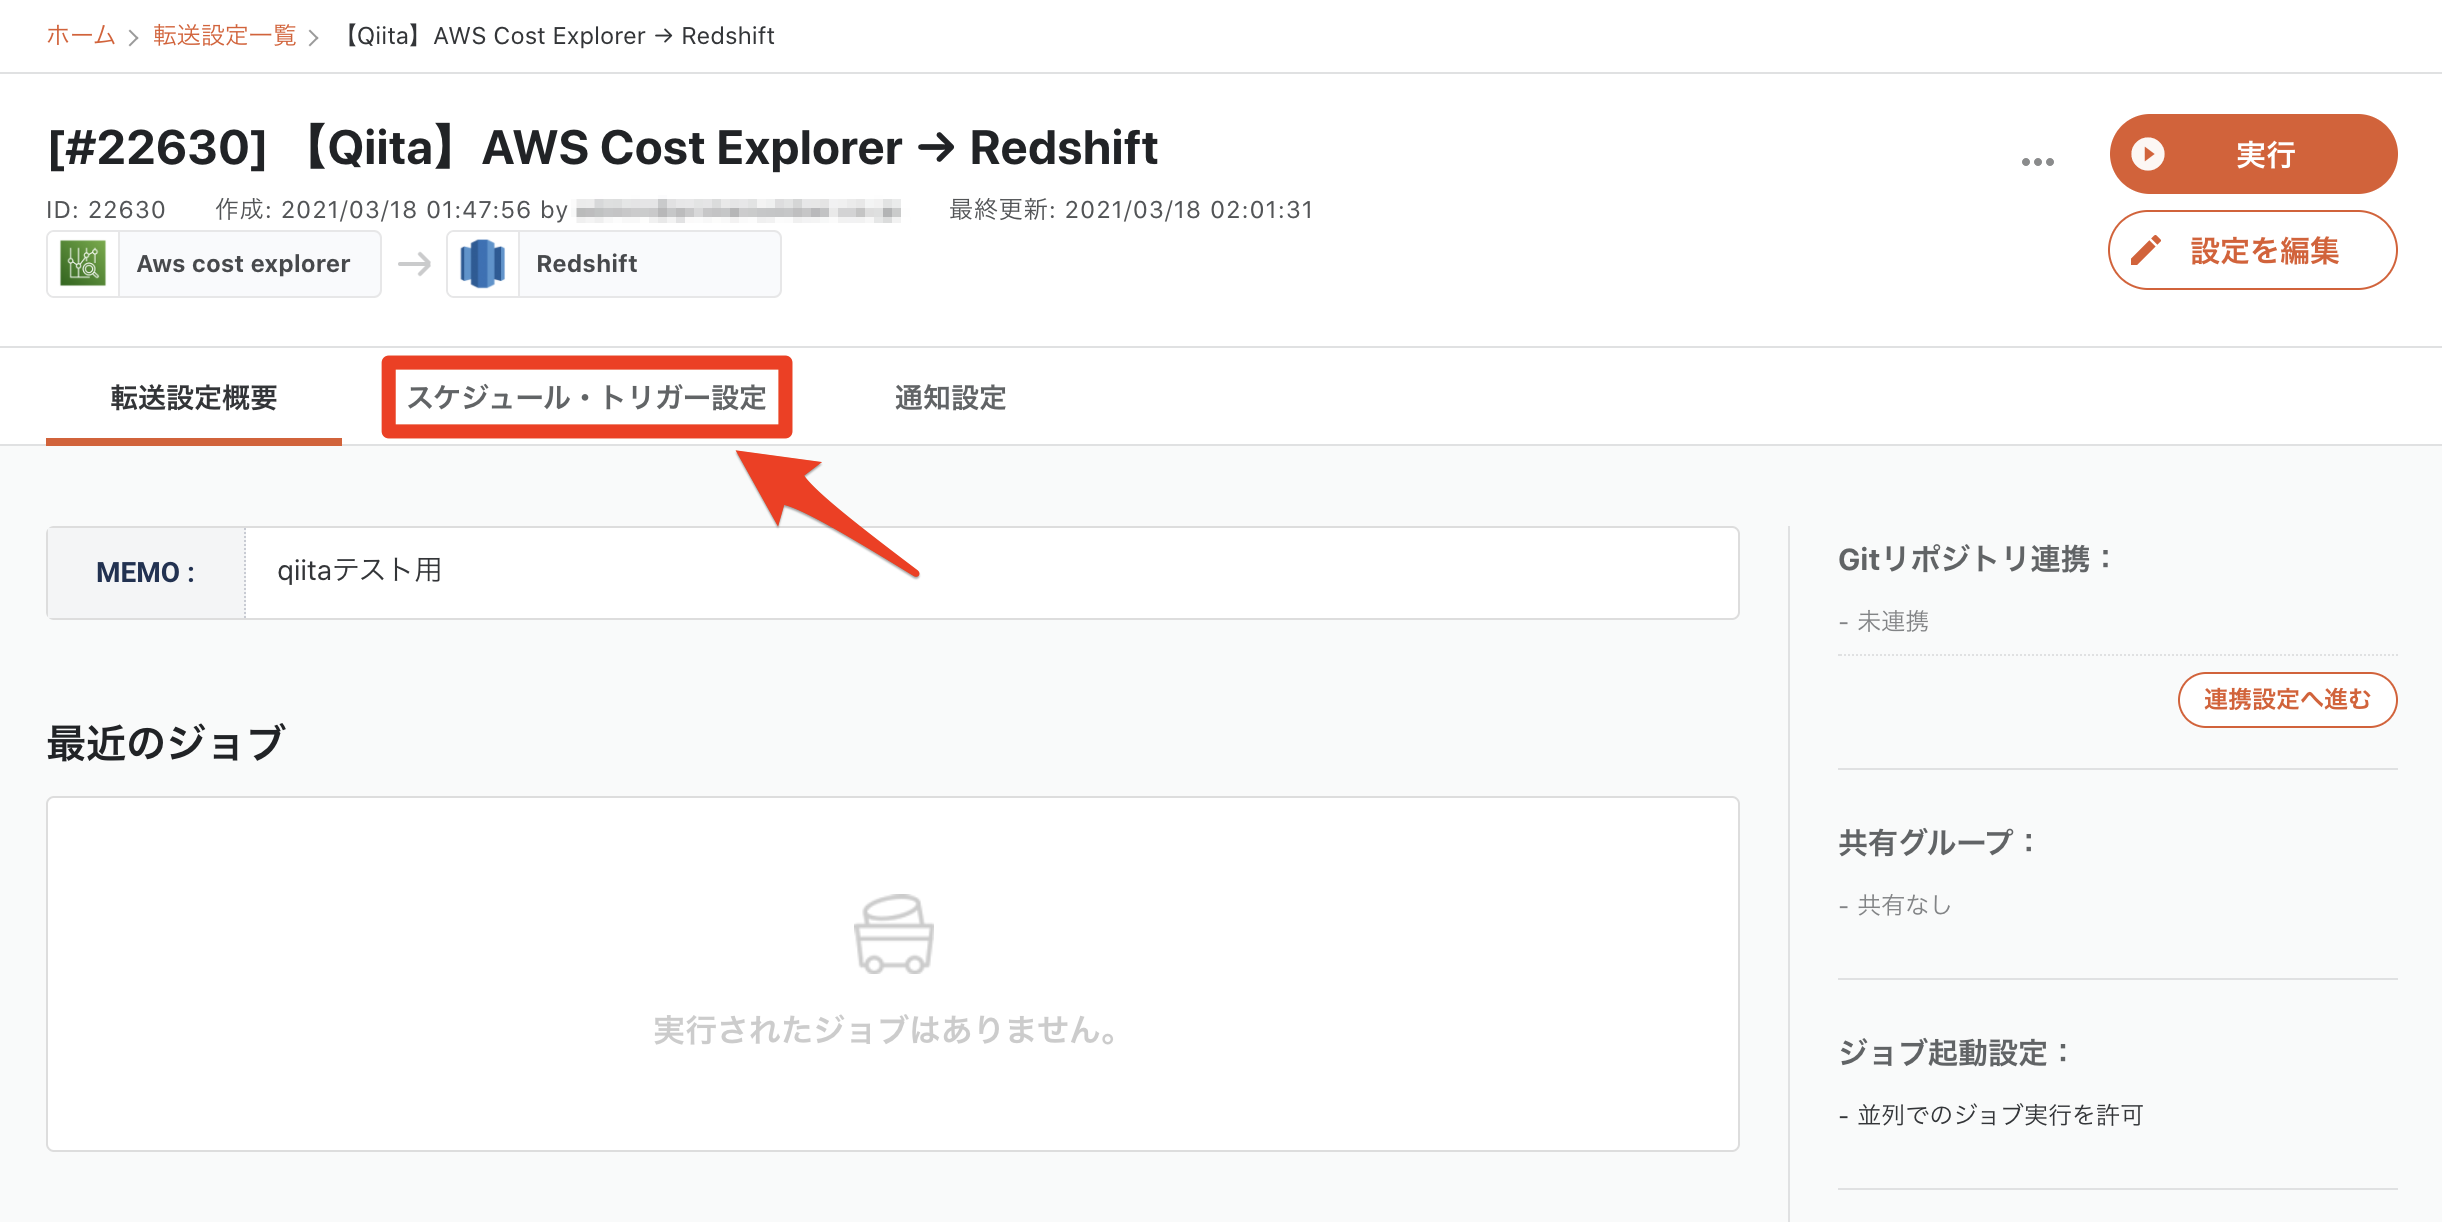Viewport: 2442px width, 1222px height.
Task: Click the Redshift service icon
Action: (x=483, y=264)
